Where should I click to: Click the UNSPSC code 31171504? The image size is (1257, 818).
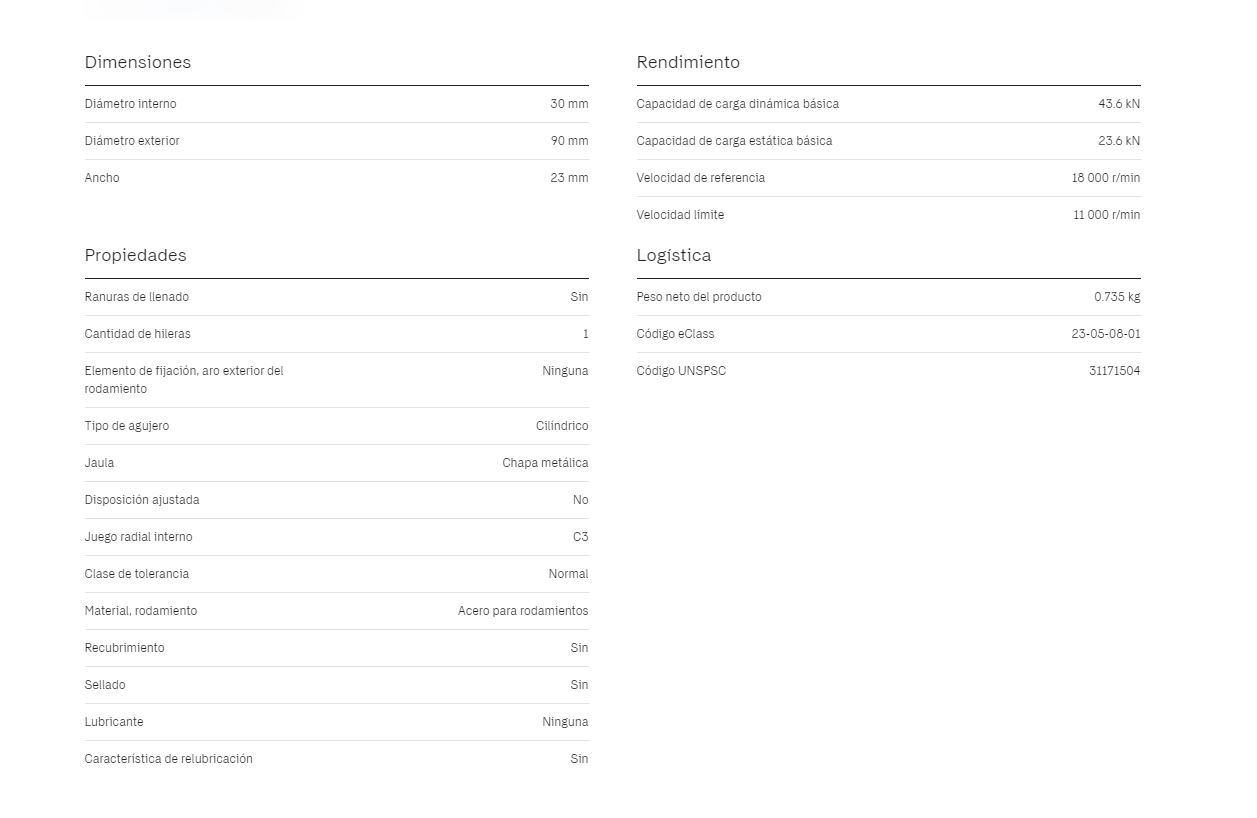[x=1115, y=371]
